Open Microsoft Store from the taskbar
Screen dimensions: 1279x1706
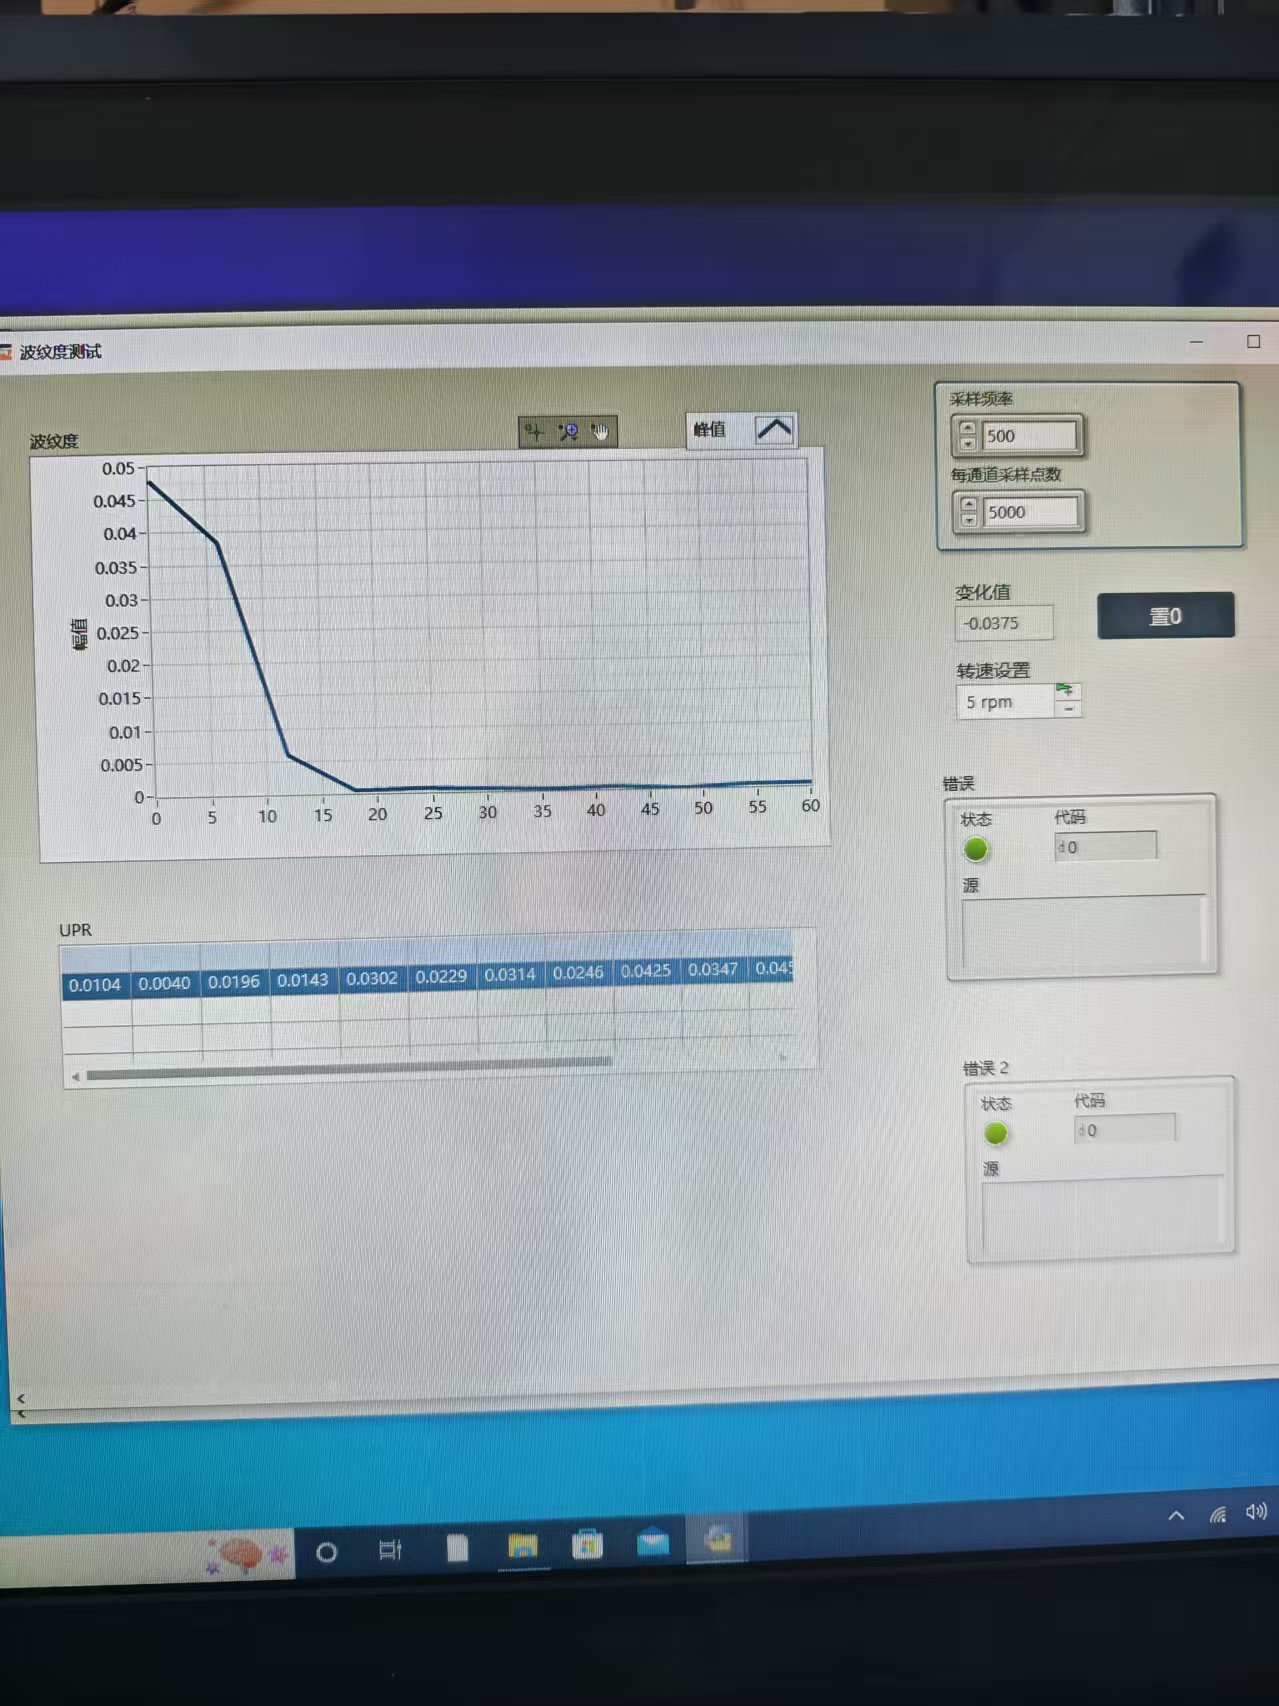[x=587, y=1545]
